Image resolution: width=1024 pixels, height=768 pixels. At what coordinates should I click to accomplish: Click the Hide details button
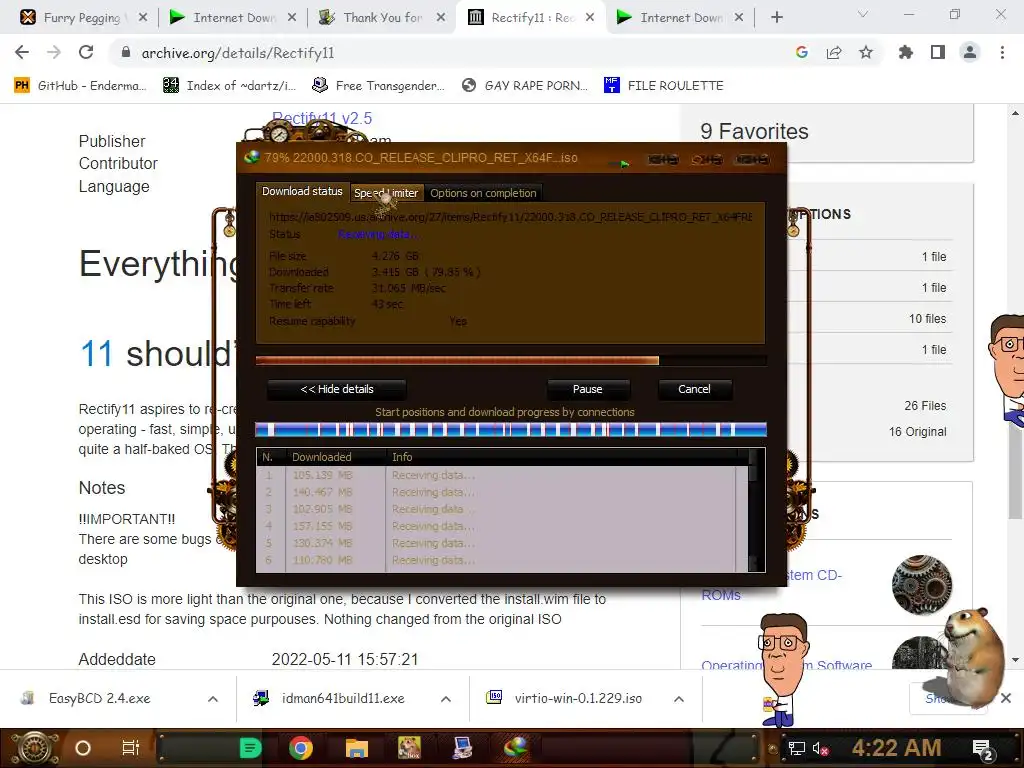click(x=337, y=389)
